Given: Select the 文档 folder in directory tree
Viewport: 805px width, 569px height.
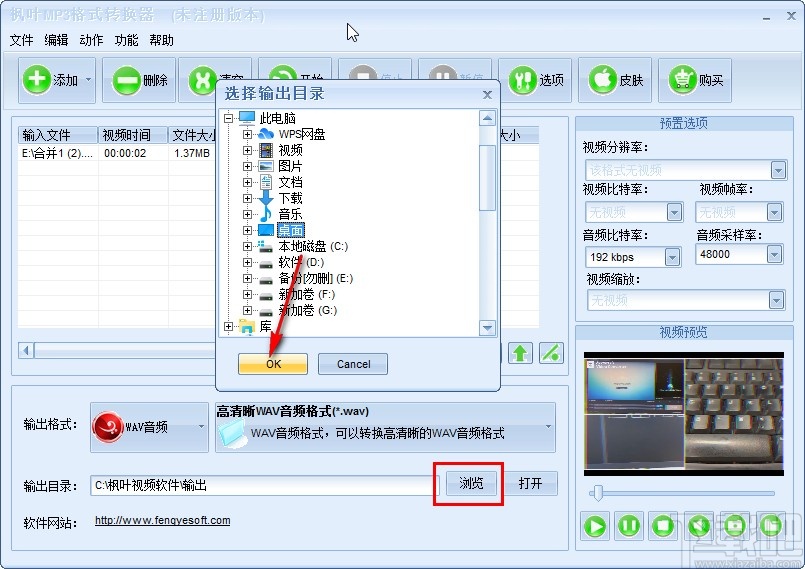Looking at the screenshot, I should click(290, 182).
